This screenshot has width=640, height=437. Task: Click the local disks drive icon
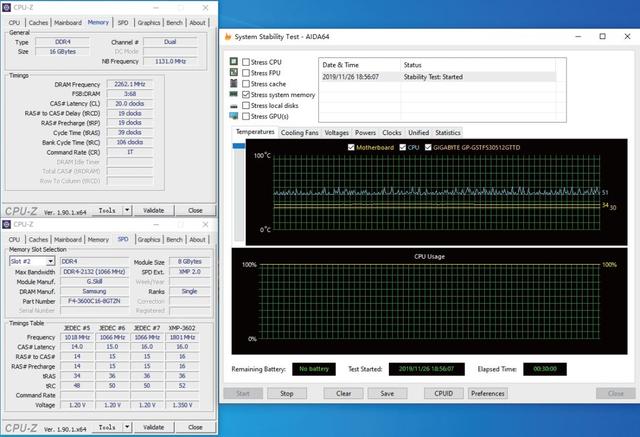233,106
